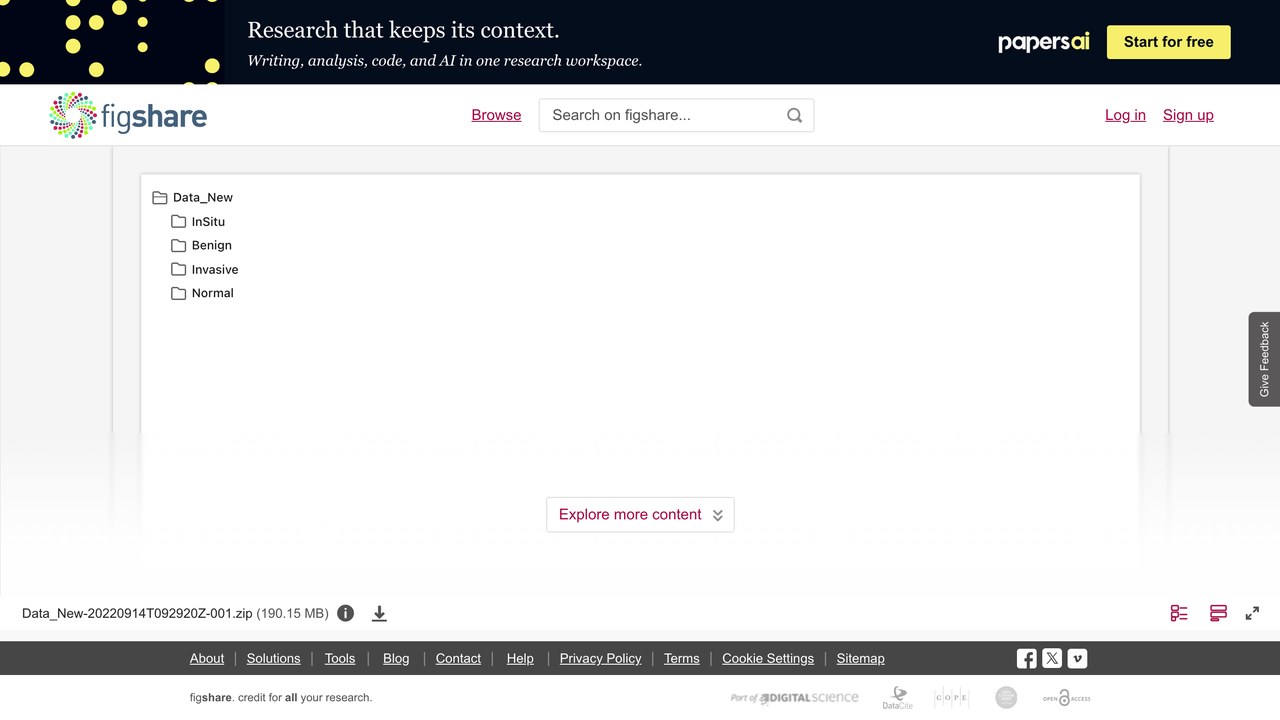
Task: Open the Solutions footer link
Action: pos(274,658)
